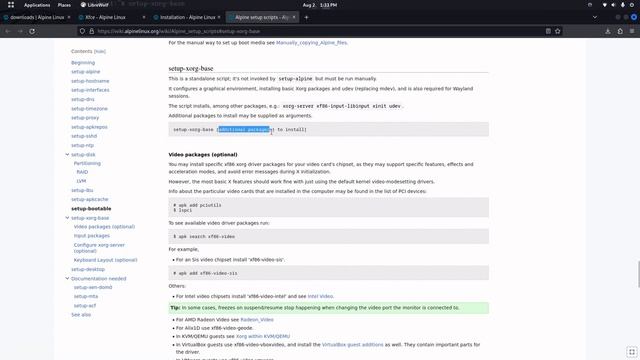Open the browser hamburger menu

[x=632, y=31]
